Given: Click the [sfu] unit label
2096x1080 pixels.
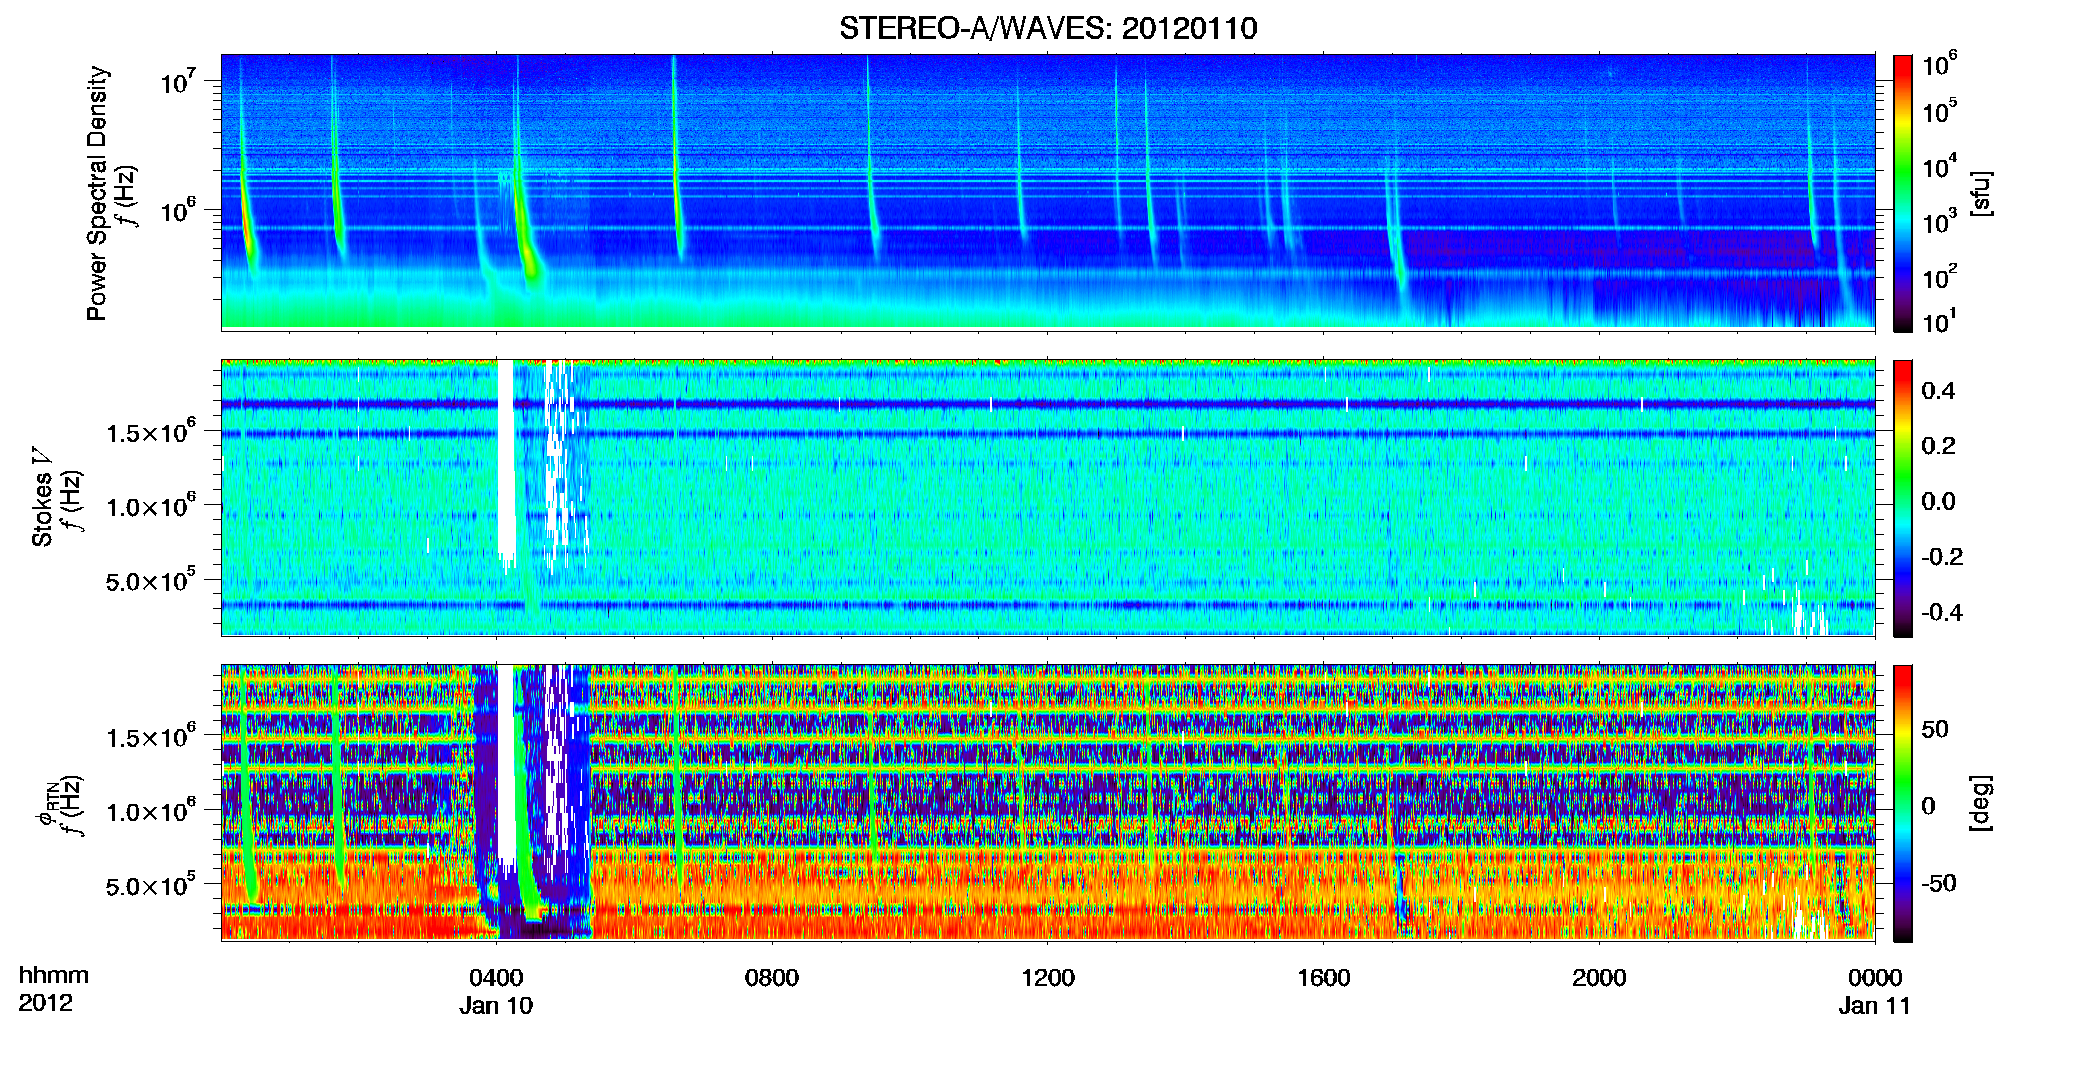Looking at the screenshot, I should [1981, 193].
